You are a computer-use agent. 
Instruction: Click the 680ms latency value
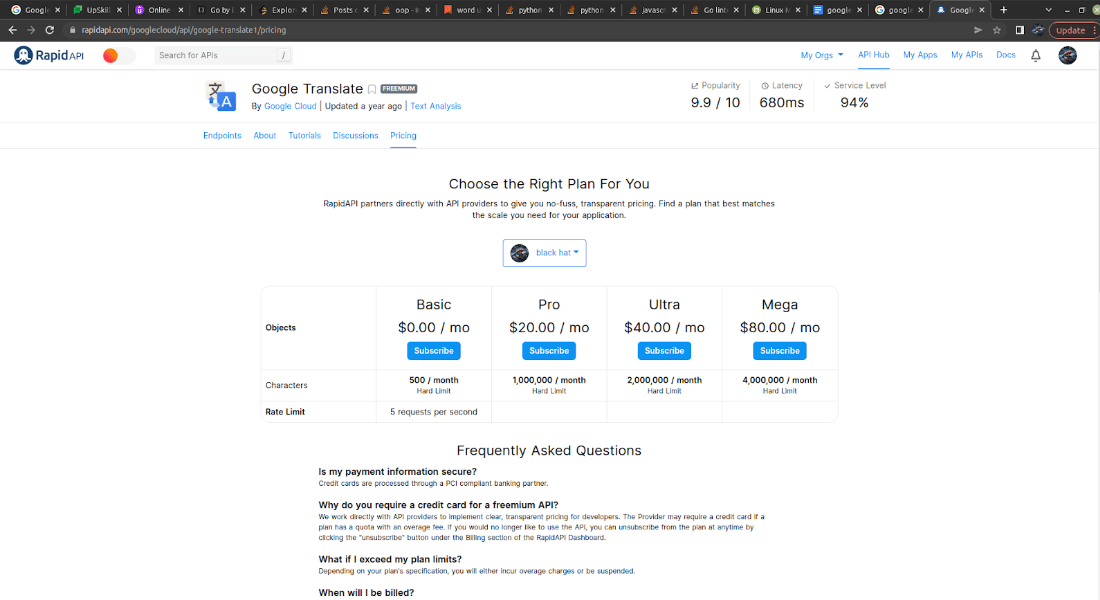point(782,102)
